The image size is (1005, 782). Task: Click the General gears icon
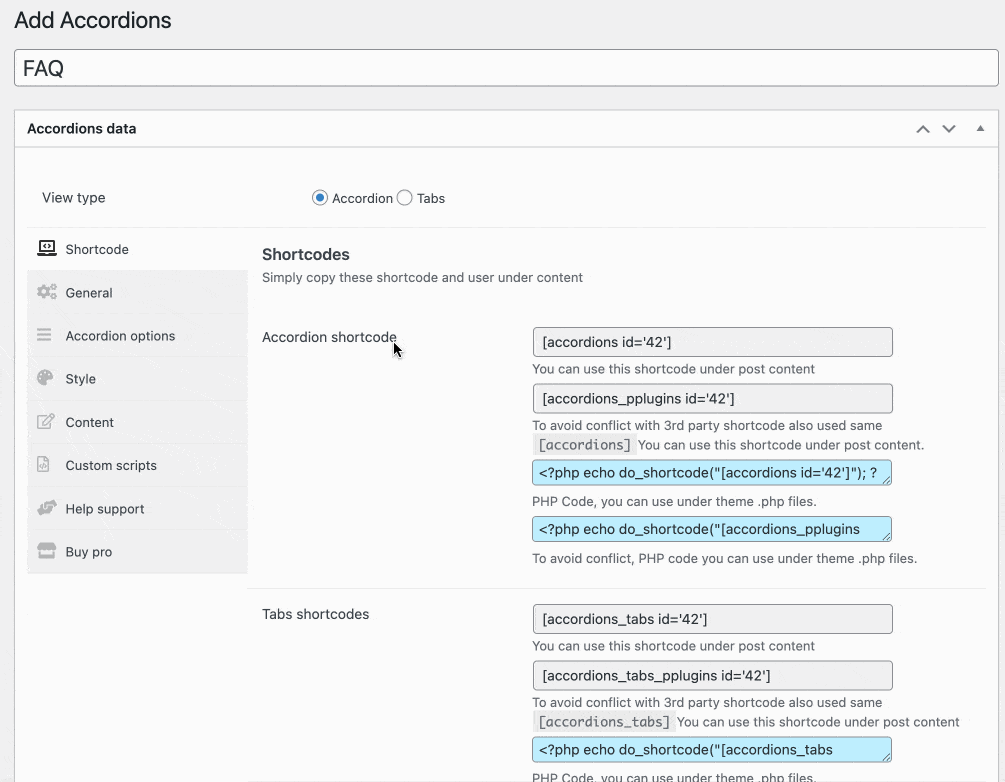[45, 292]
